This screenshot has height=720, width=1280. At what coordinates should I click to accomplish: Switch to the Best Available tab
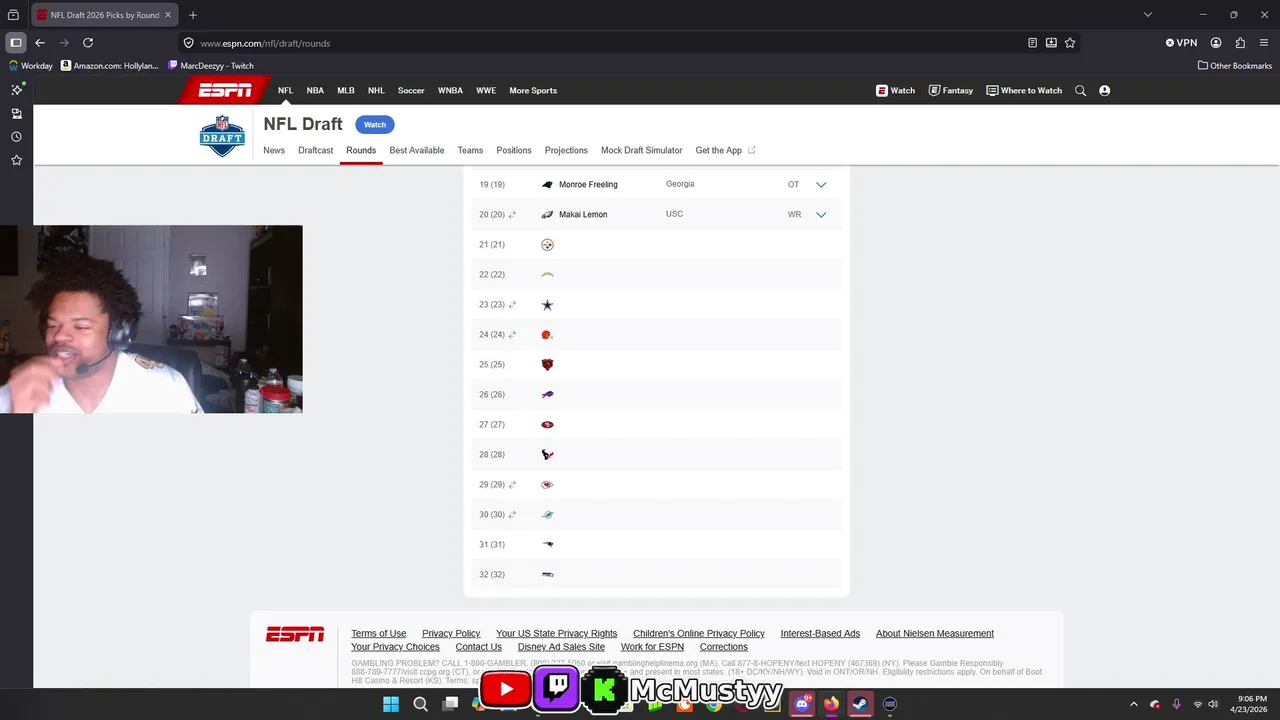pyautogui.click(x=417, y=150)
